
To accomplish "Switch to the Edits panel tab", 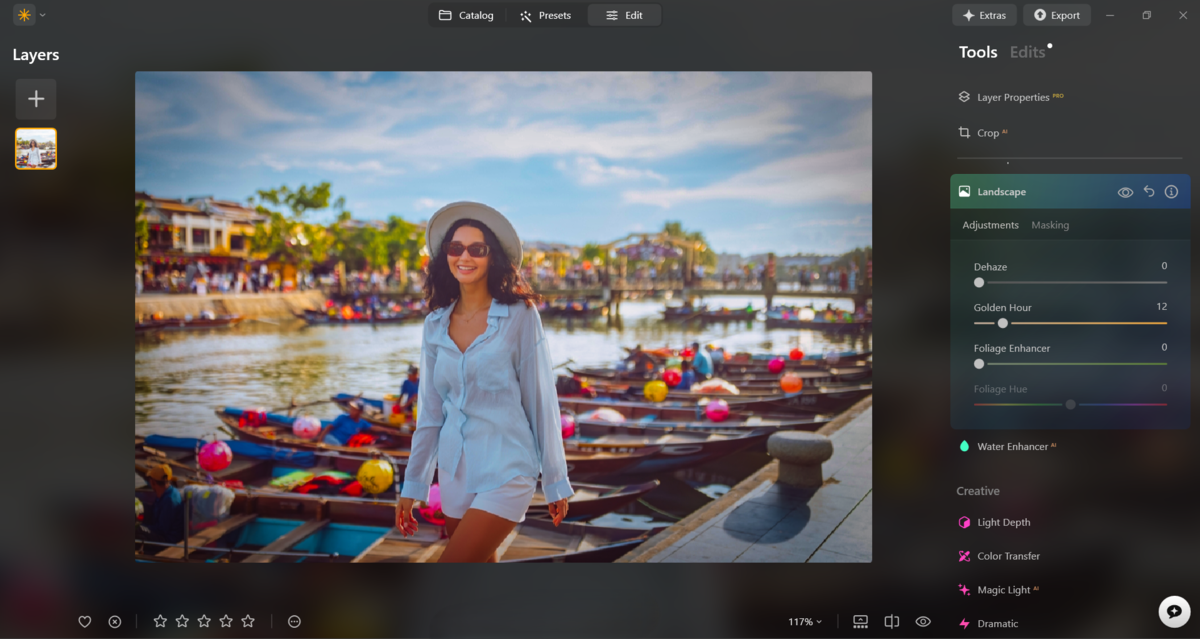I will point(1027,53).
